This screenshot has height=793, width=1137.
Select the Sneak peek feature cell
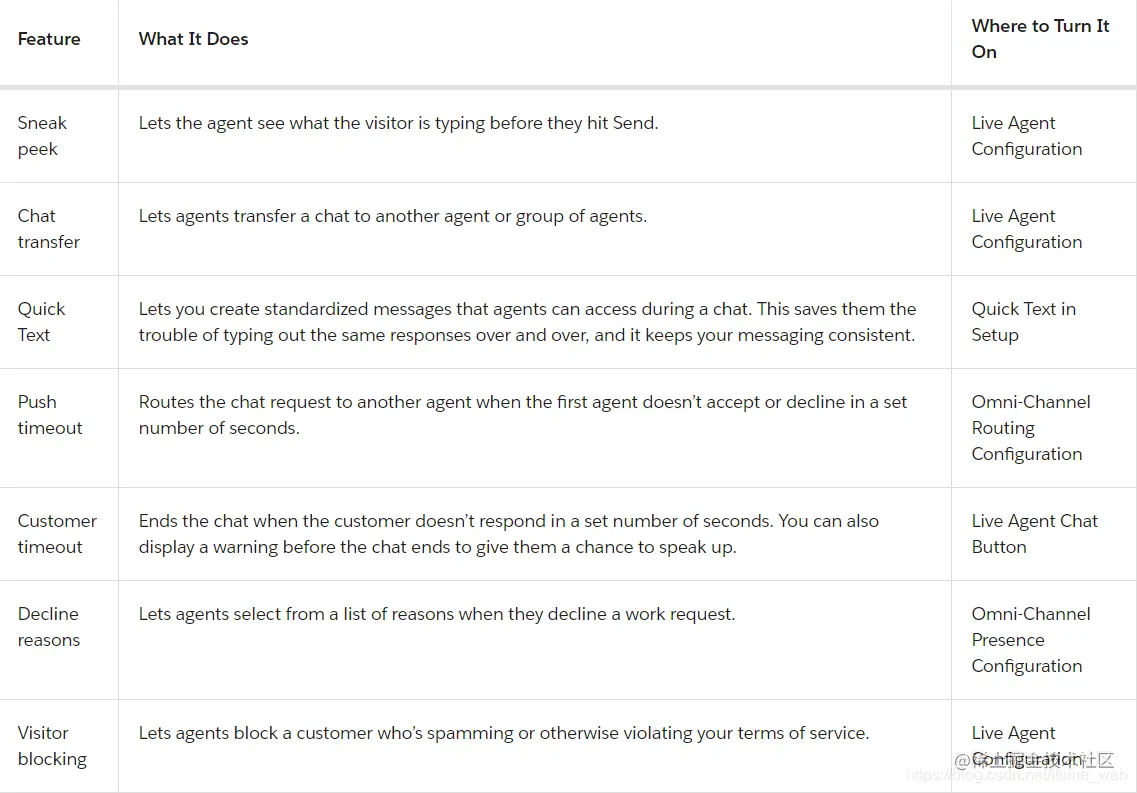point(43,136)
